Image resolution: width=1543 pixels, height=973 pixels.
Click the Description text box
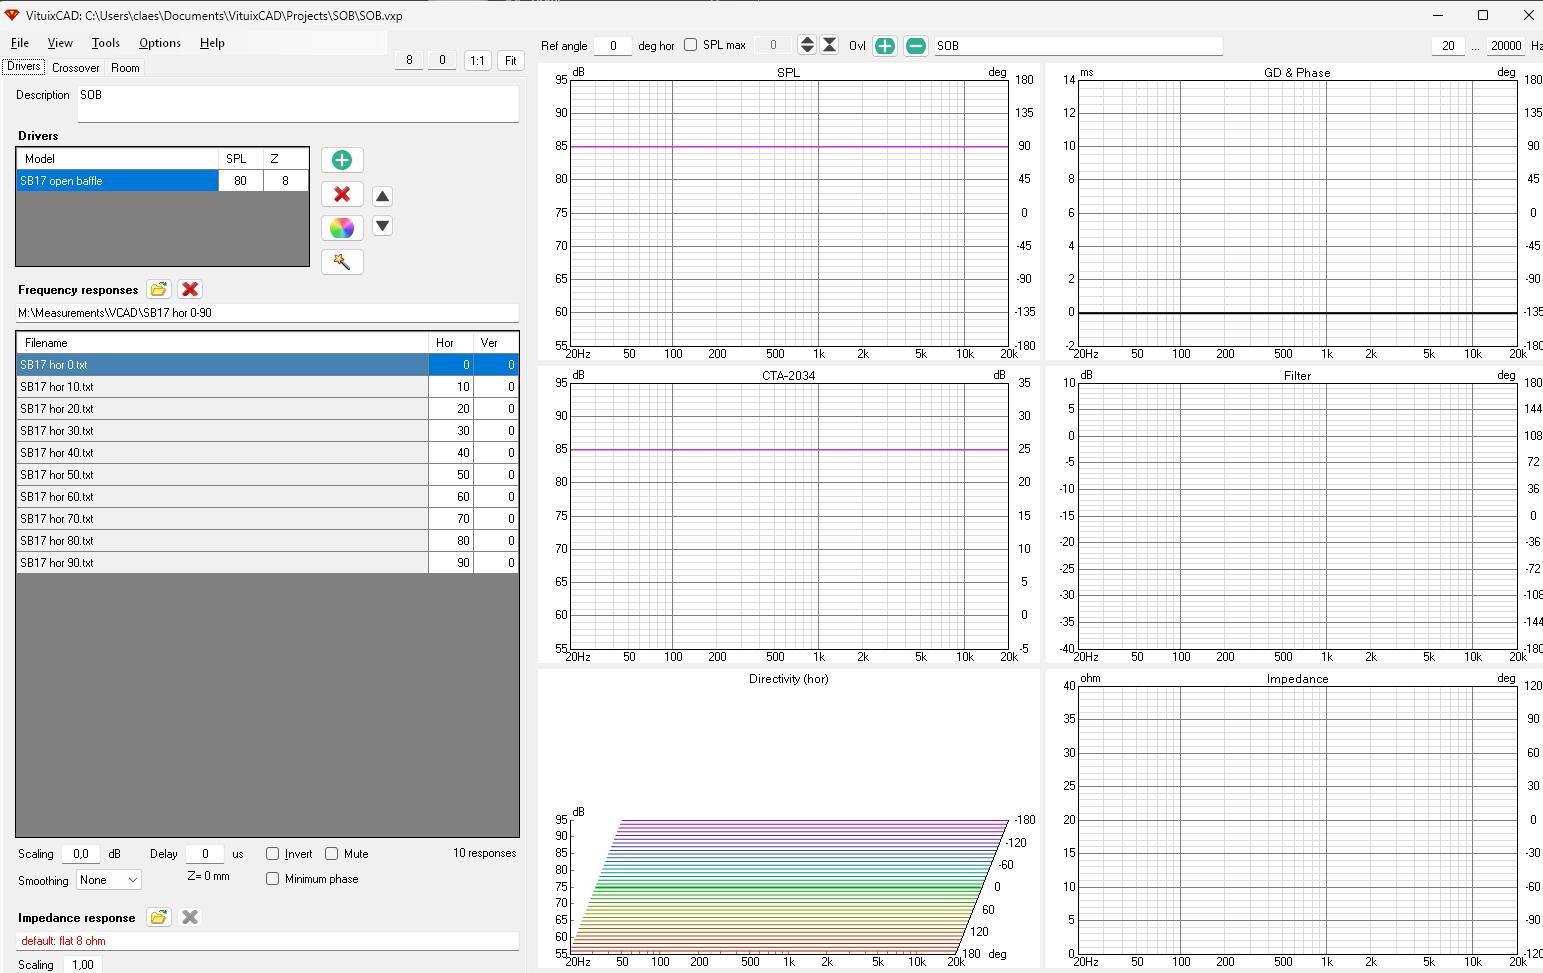[x=298, y=103]
